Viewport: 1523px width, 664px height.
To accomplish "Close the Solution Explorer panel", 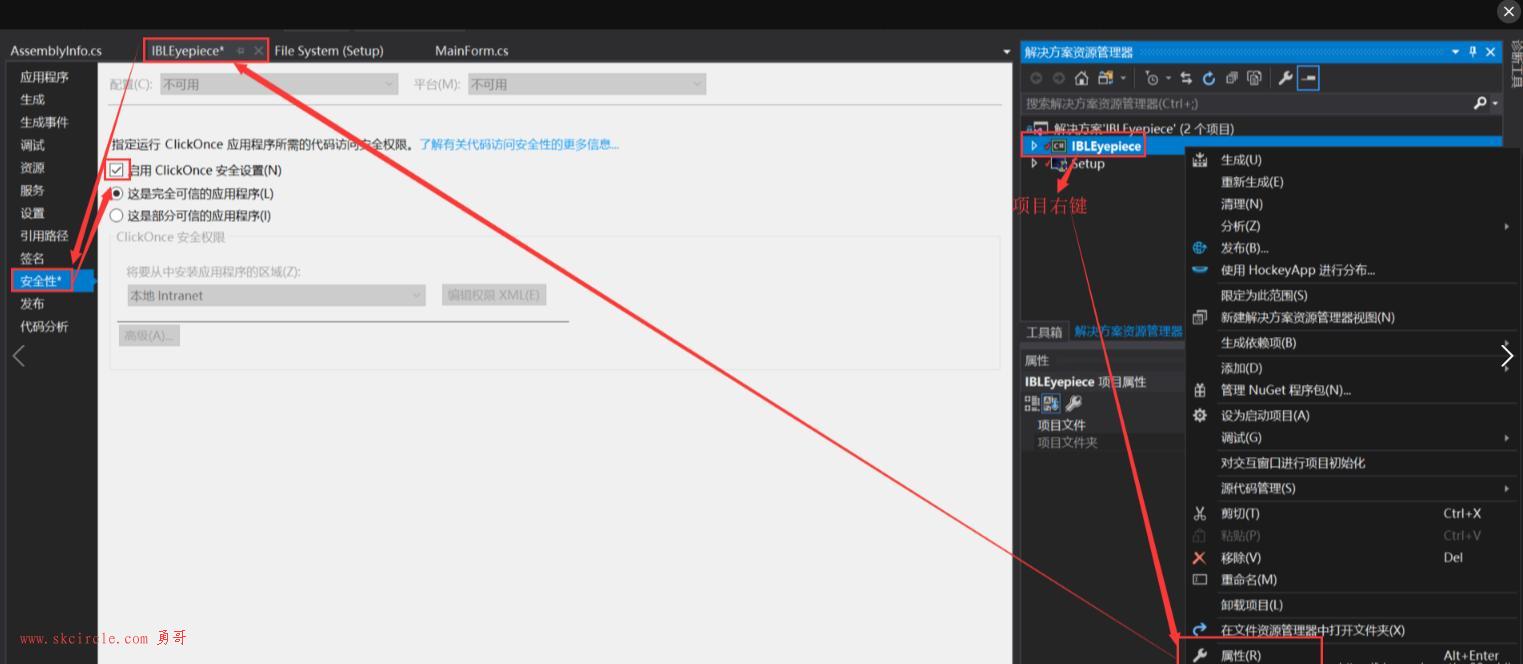I will pos(1491,52).
